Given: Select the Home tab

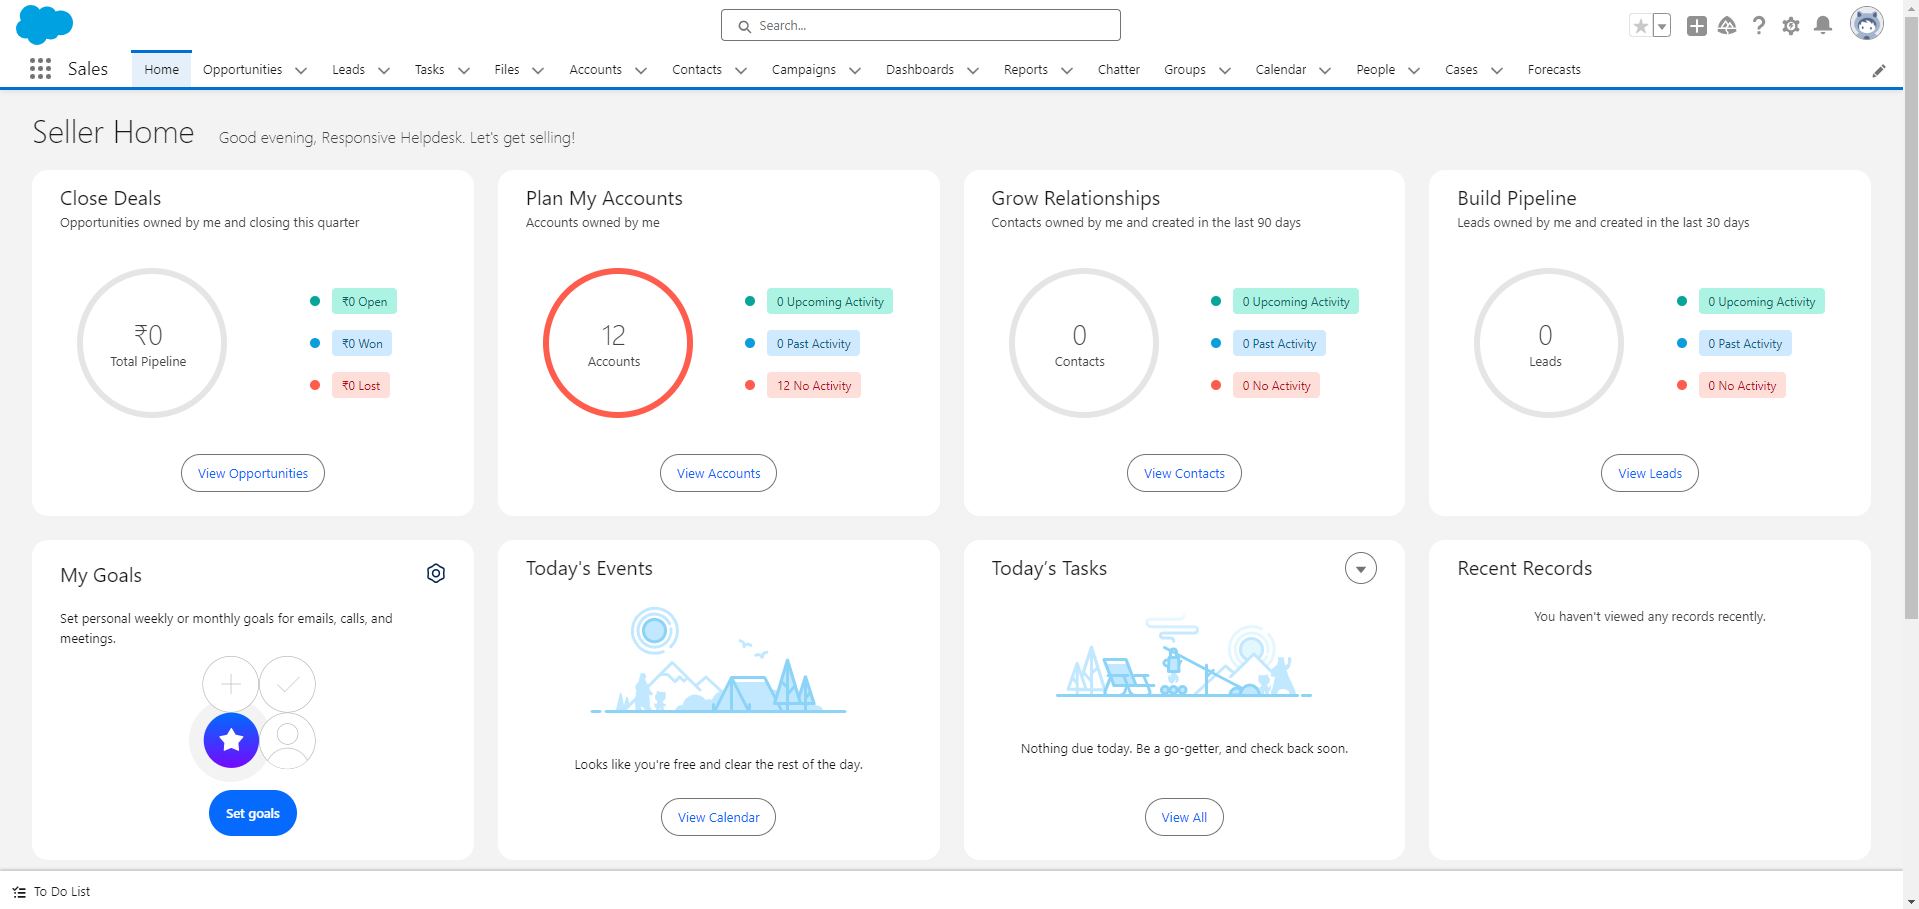Looking at the screenshot, I should point(161,70).
